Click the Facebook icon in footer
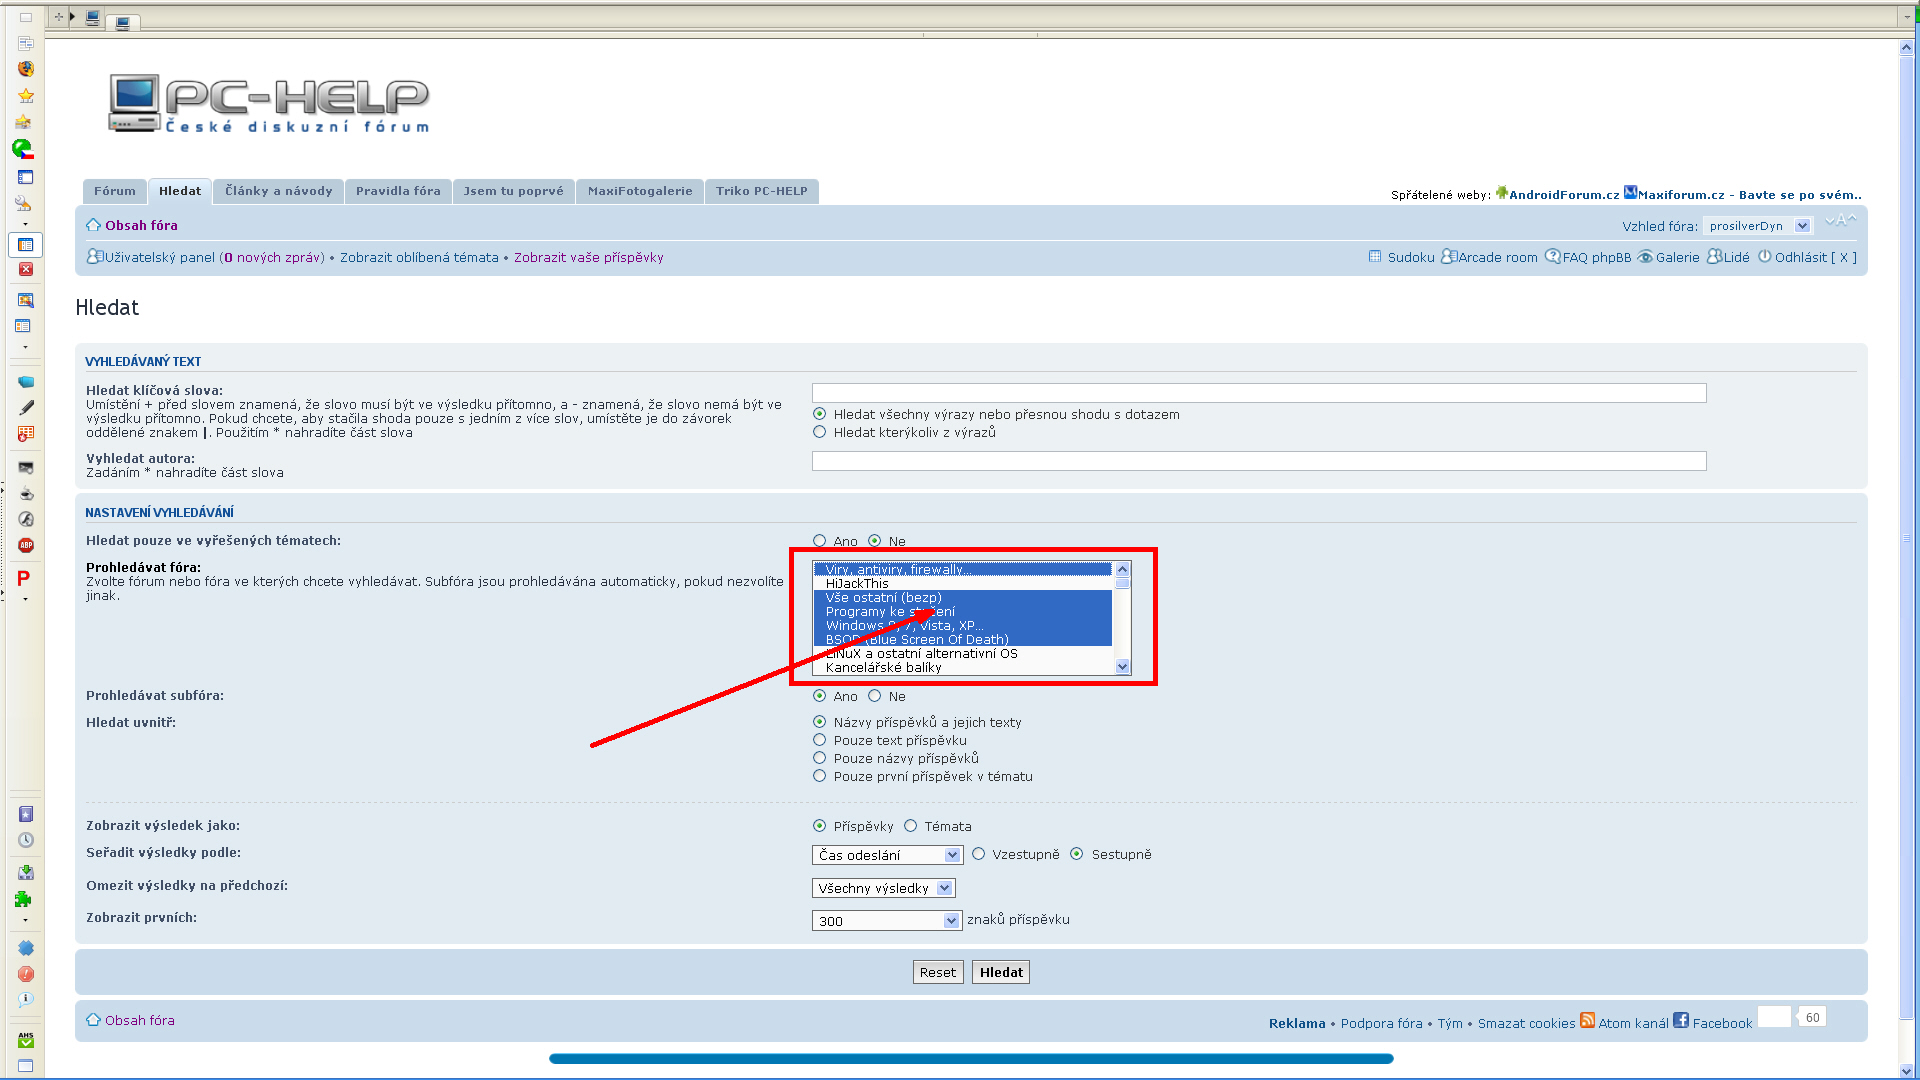Screen dimensions: 1920x1080 (x=1681, y=1021)
